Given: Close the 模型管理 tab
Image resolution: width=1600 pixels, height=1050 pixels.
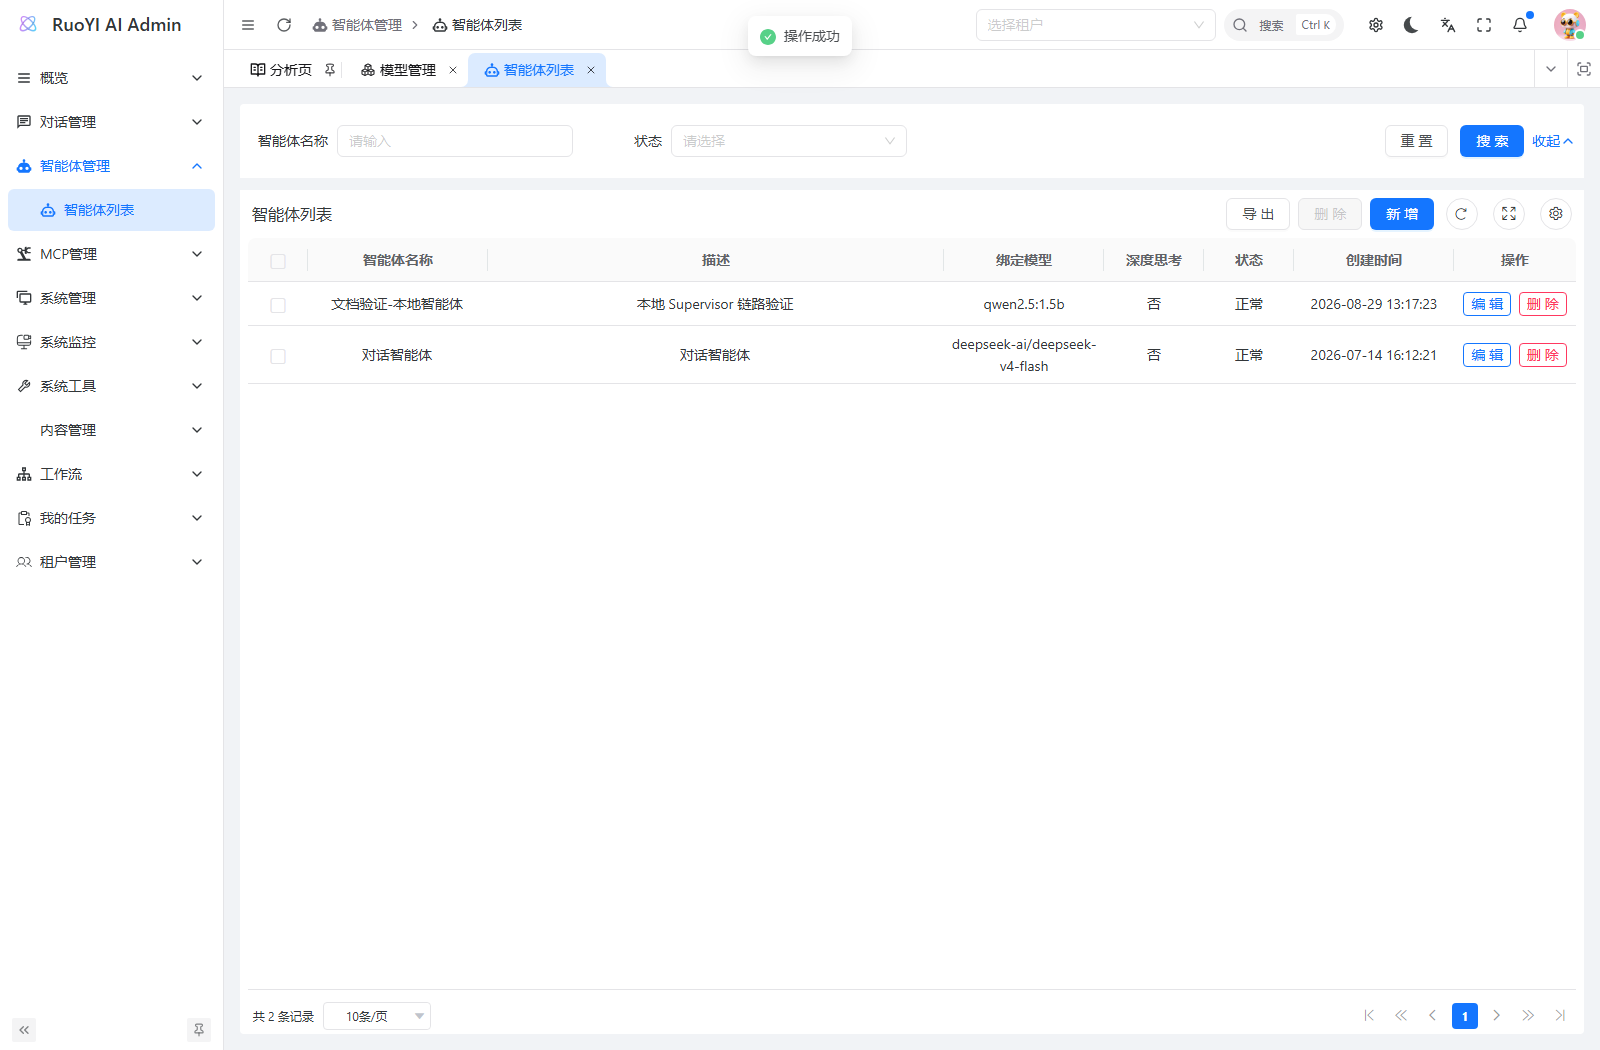Looking at the screenshot, I should click(x=453, y=70).
